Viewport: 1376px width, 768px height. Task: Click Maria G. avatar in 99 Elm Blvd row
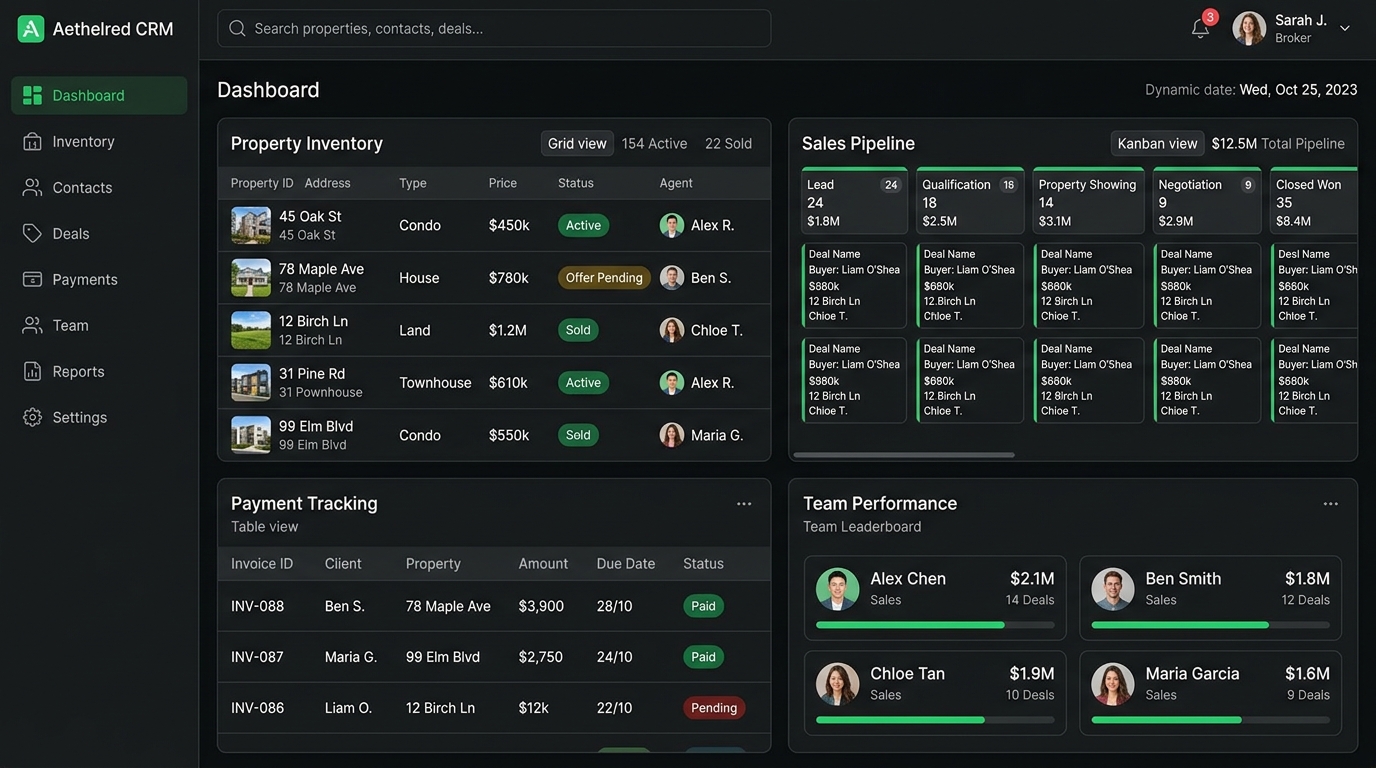(x=672, y=435)
